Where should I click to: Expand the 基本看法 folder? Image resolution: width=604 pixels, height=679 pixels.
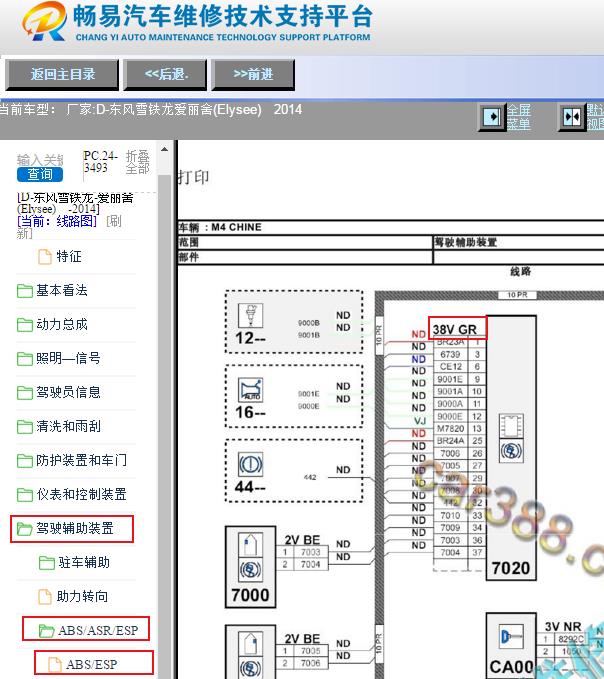(62, 290)
